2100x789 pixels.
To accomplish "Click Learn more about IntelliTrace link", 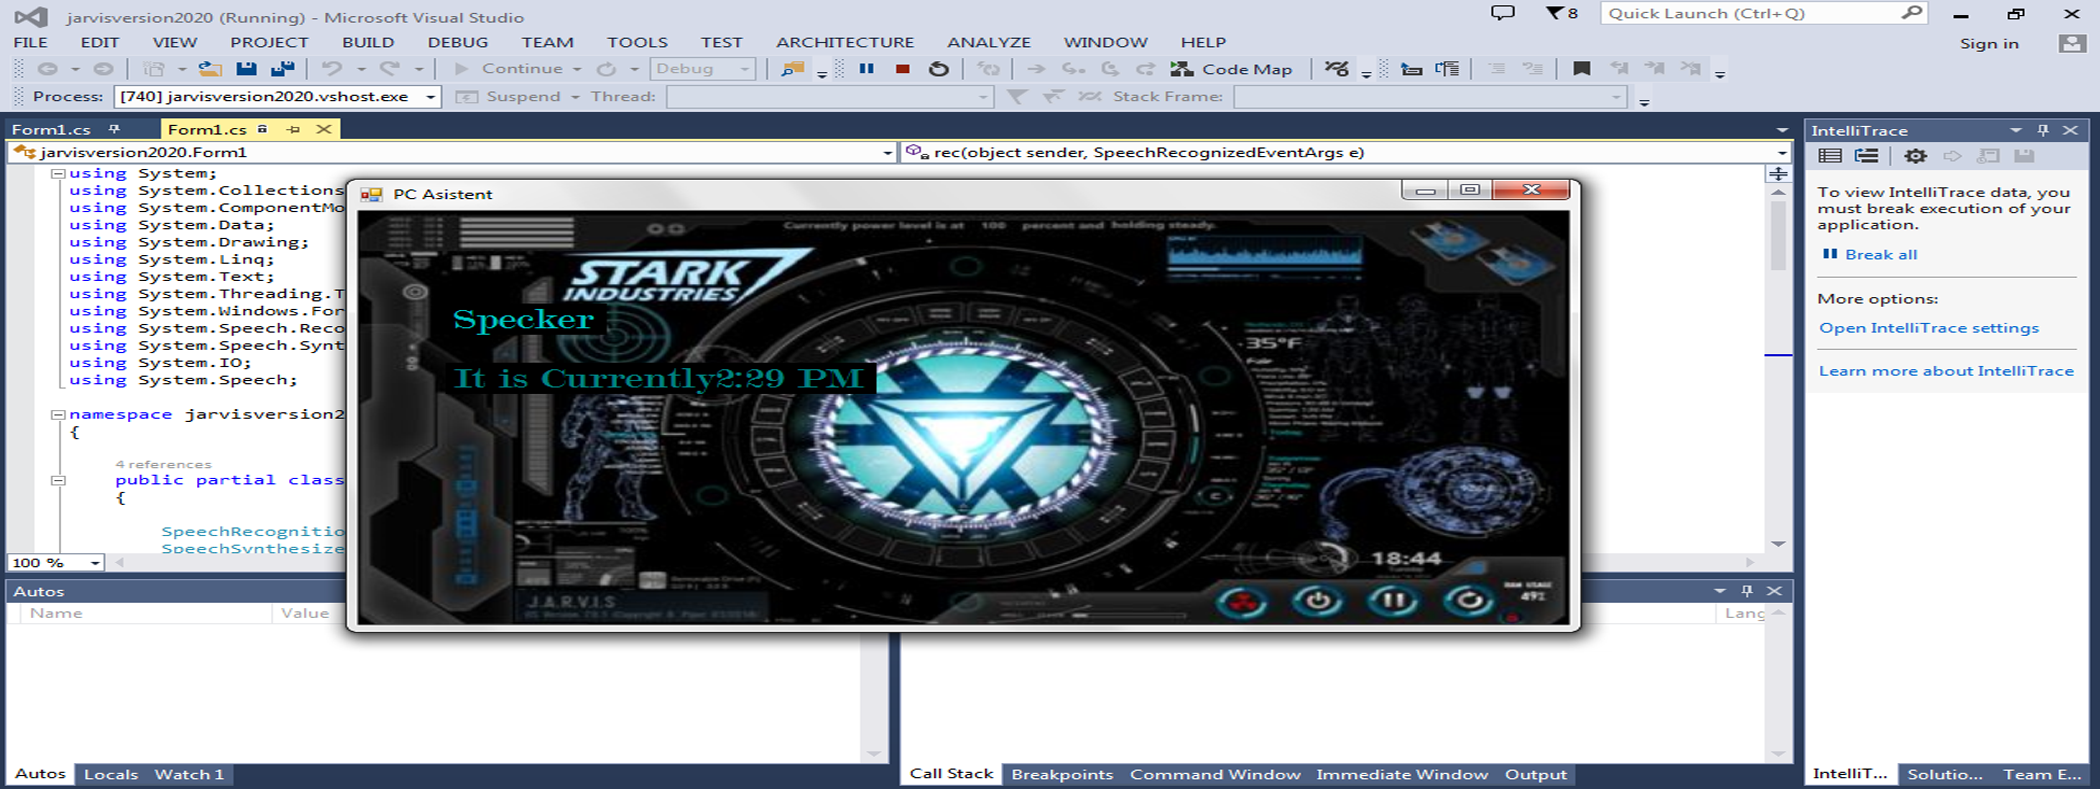I will coord(1946,371).
